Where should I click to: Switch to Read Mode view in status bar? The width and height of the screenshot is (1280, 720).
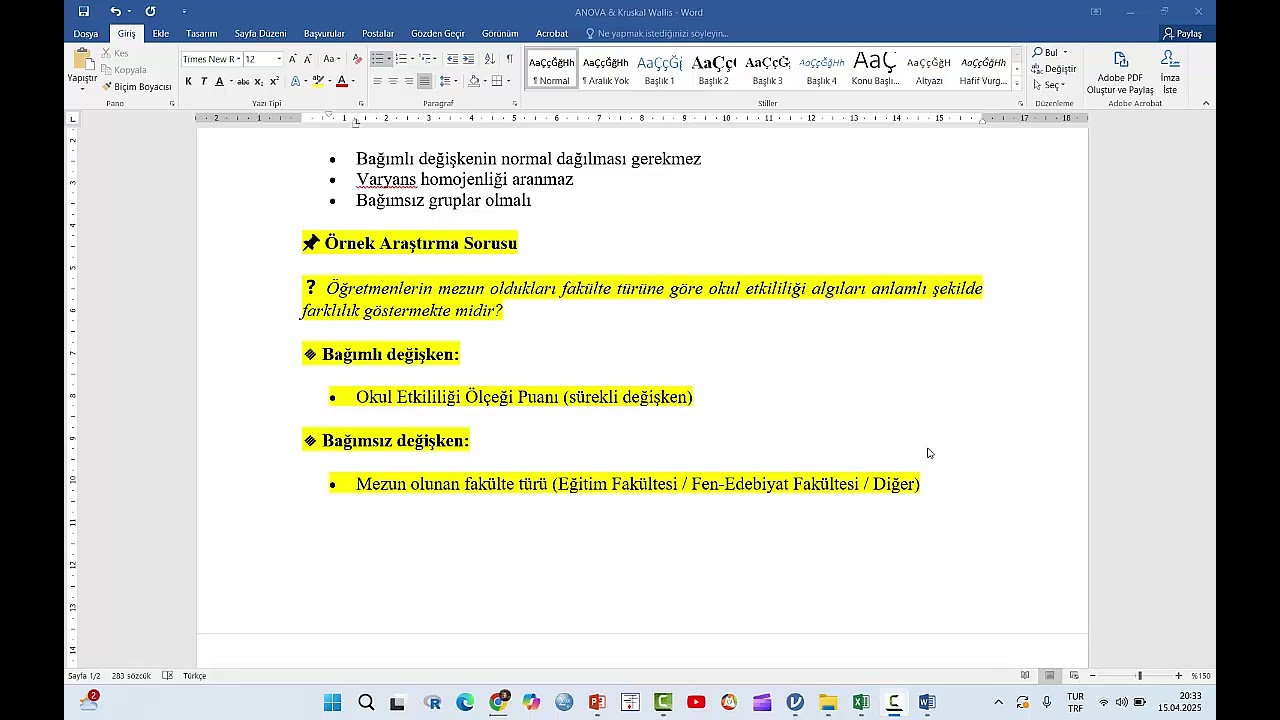point(1025,676)
